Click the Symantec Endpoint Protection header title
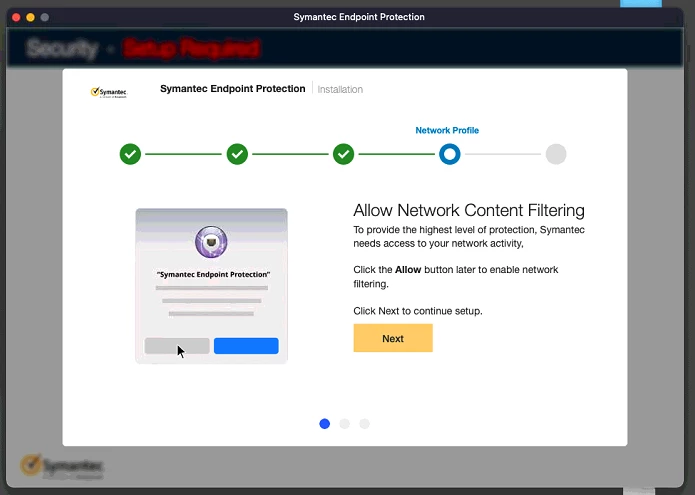This screenshot has width=695, height=495. tap(233, 89)
